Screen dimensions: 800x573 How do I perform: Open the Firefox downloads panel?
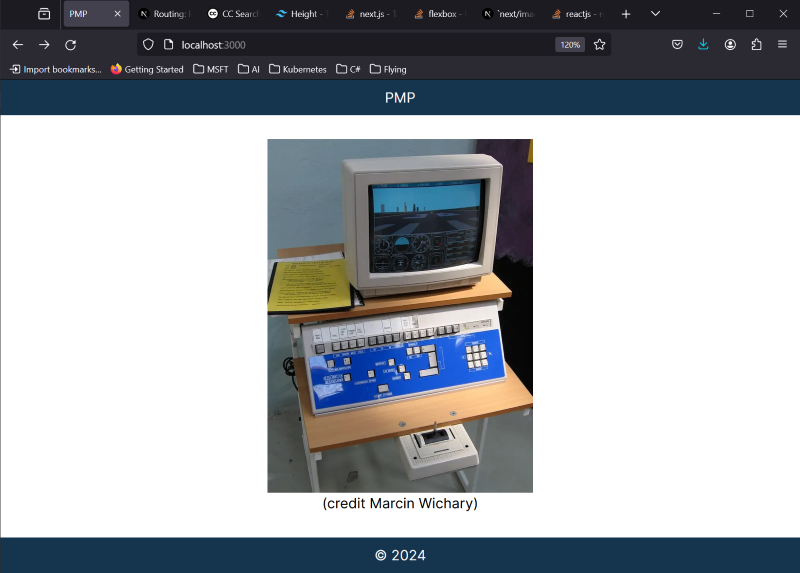point(703,45)
